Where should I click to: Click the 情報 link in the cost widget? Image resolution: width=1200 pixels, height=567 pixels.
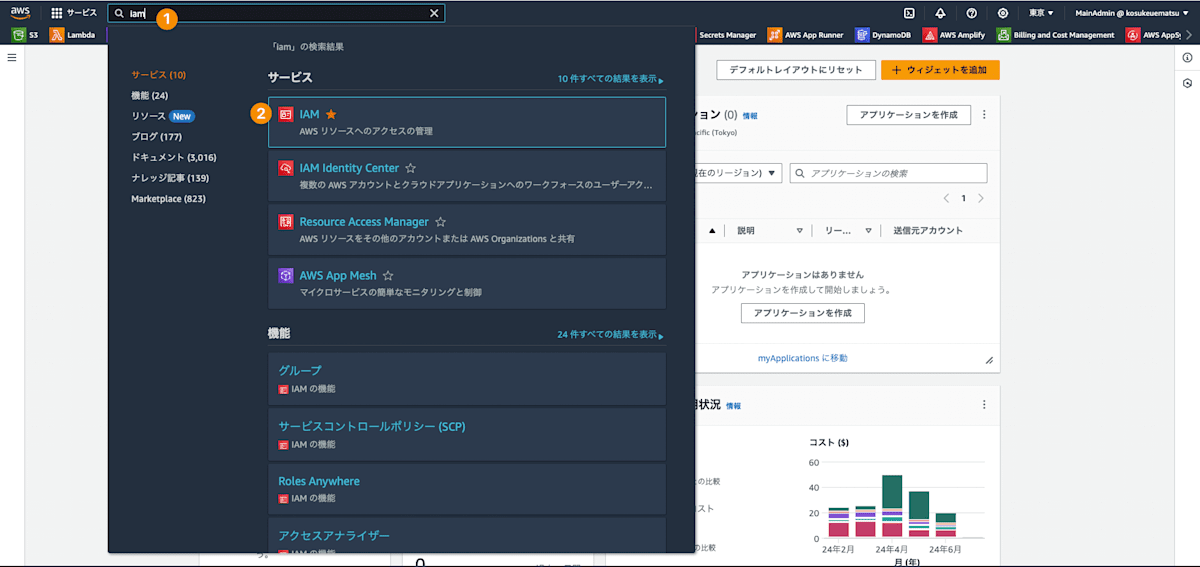(x=734, y=406)
